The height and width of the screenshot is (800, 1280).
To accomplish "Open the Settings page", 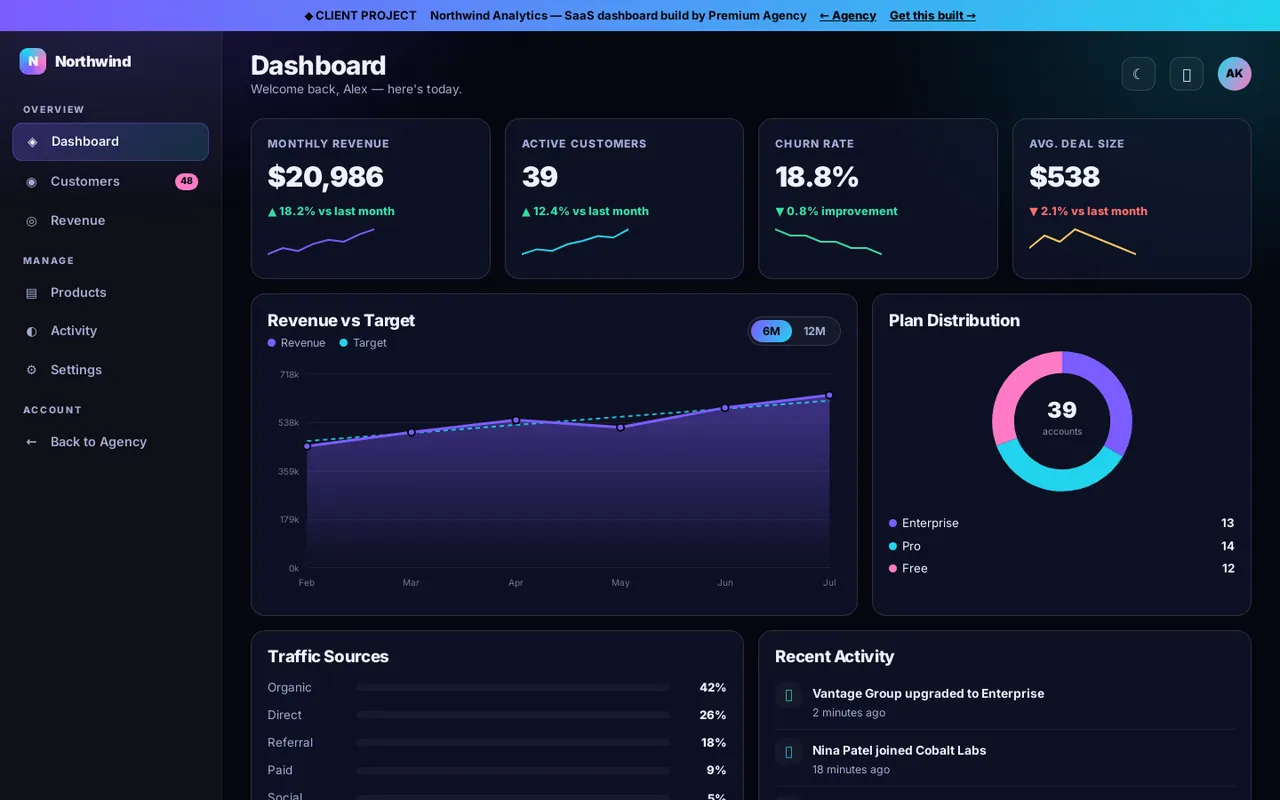I will click(110, 370).
